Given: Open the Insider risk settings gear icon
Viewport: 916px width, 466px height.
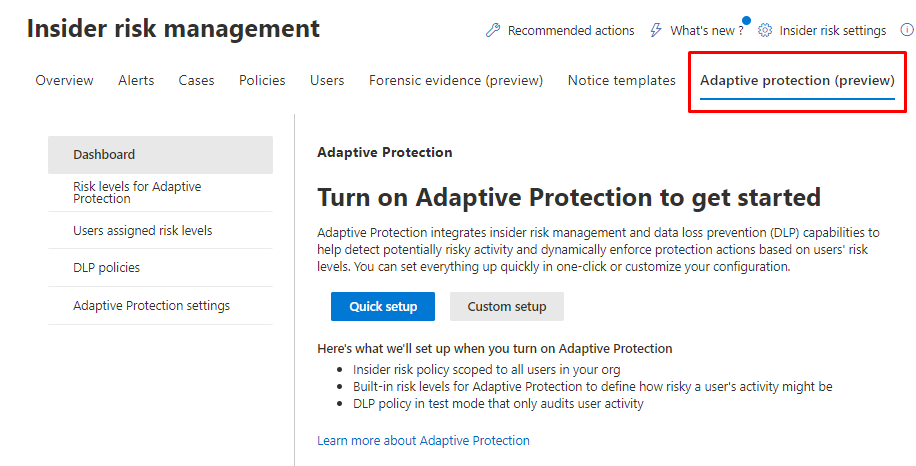Looking at the screenshot, I should click(x=765, y=30).
